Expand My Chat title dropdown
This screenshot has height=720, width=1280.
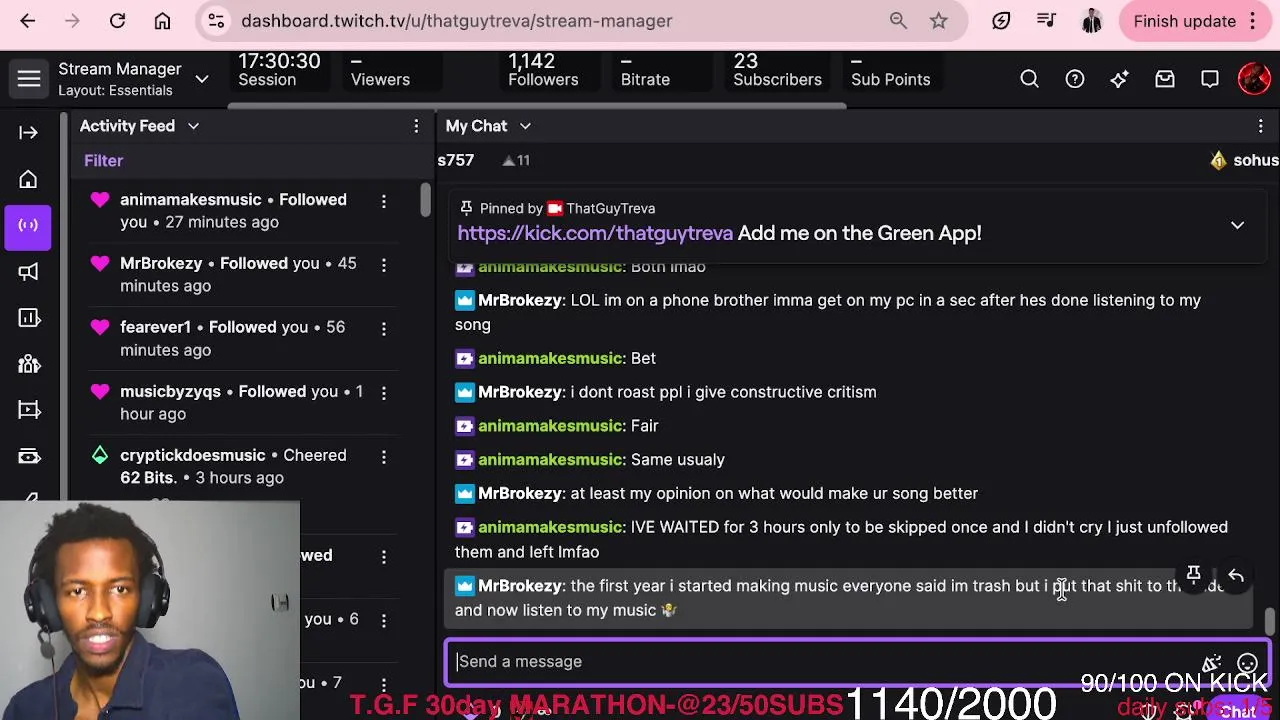click(524, 126)
